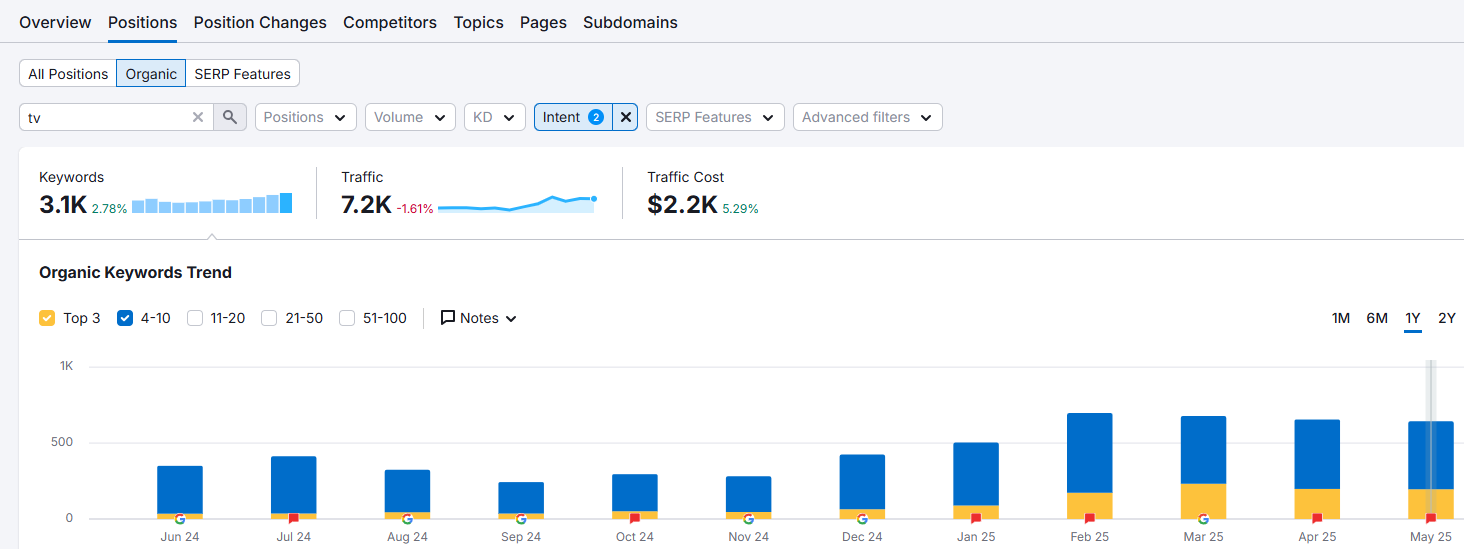Click the Google update icon under Jun 24

point(180,519)
